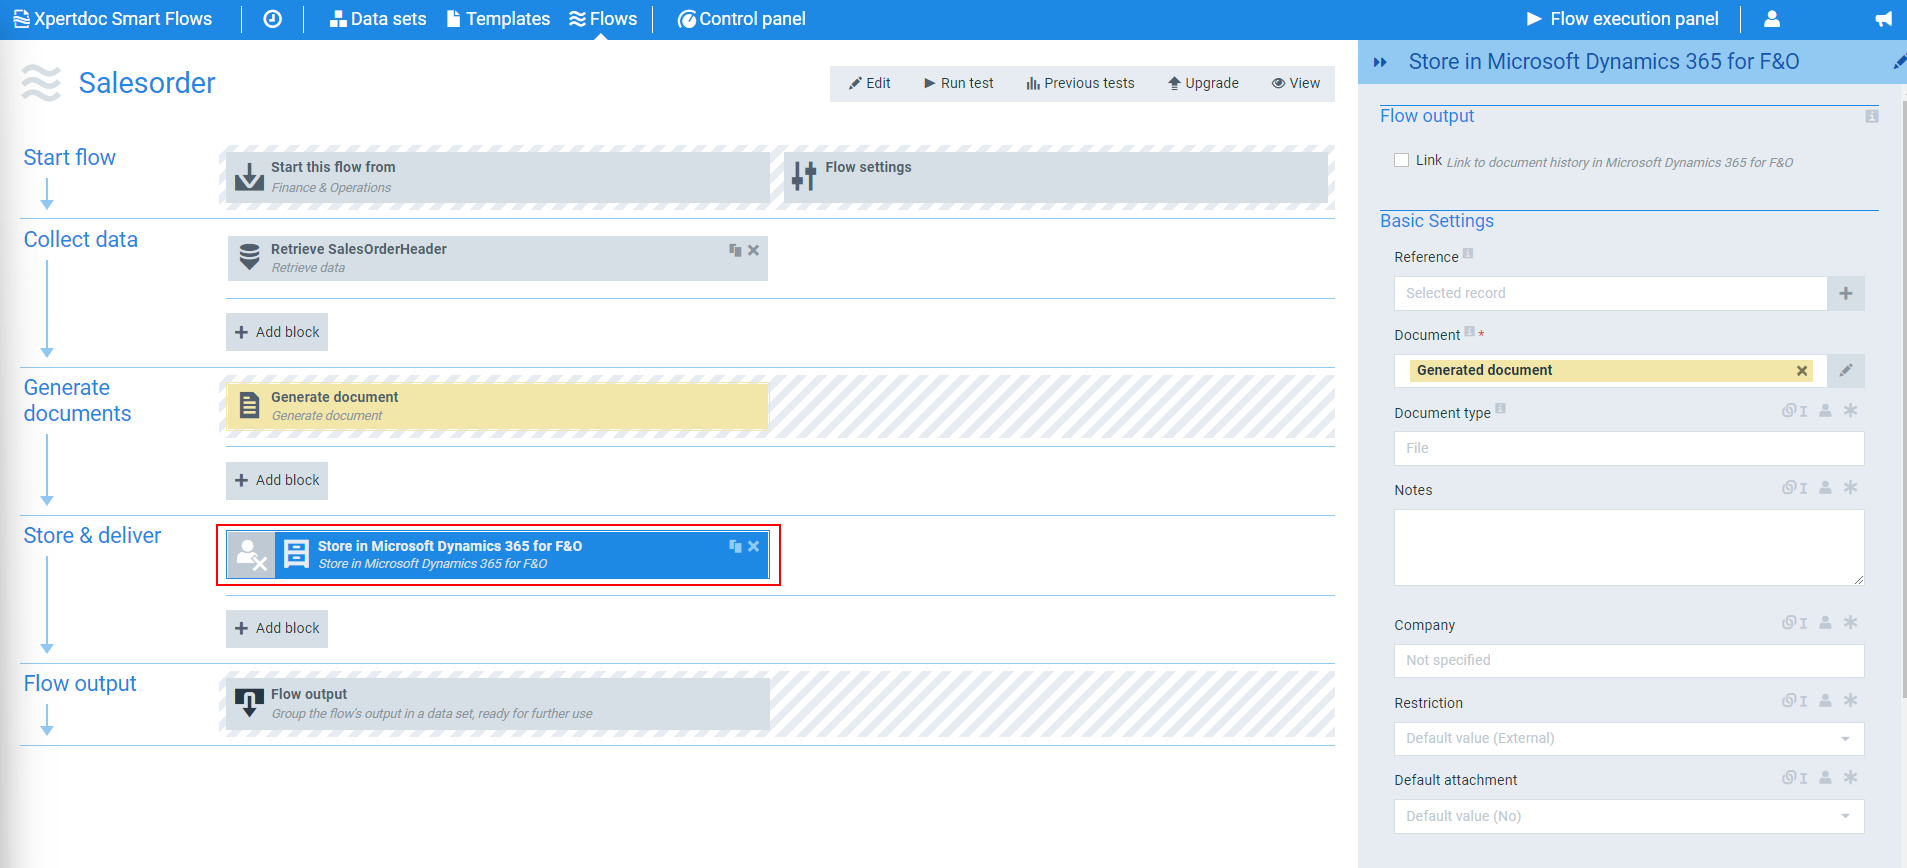Select the Generate document block

(498, 406)
